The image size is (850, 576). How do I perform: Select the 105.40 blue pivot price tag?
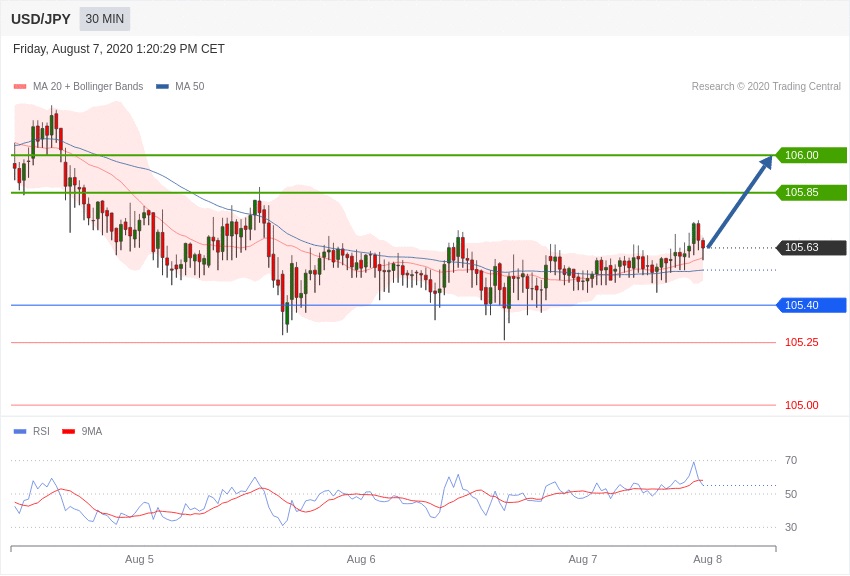click(x=812, y=305)
